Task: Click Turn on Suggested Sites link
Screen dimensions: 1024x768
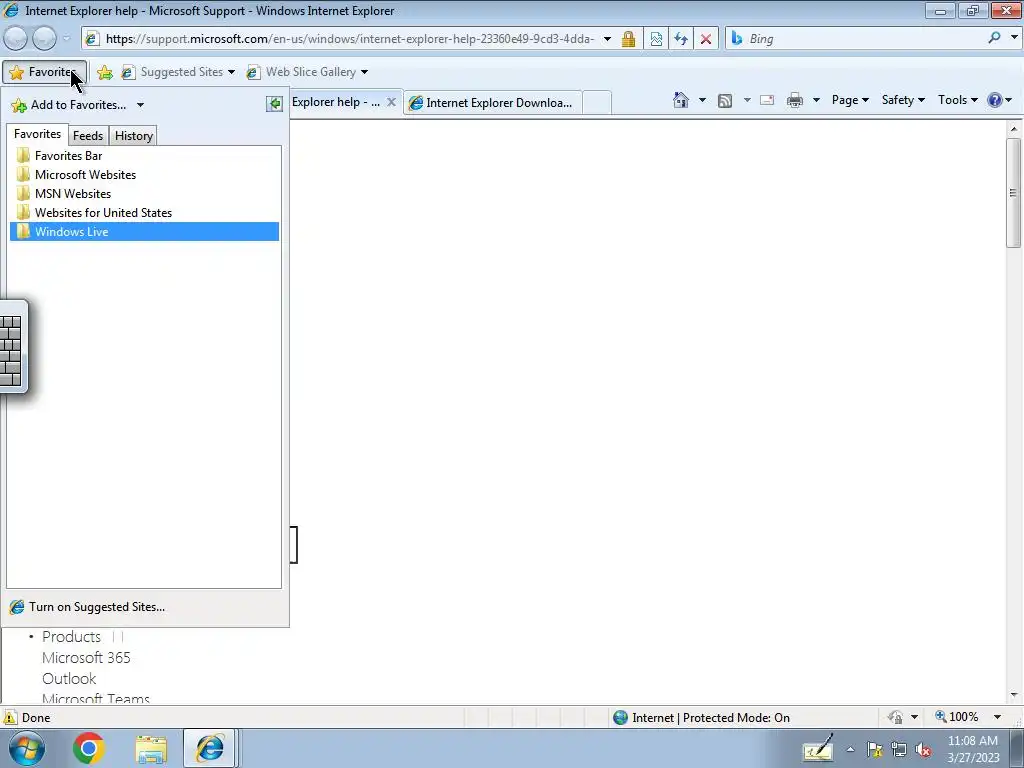Action: coord(87,607)
